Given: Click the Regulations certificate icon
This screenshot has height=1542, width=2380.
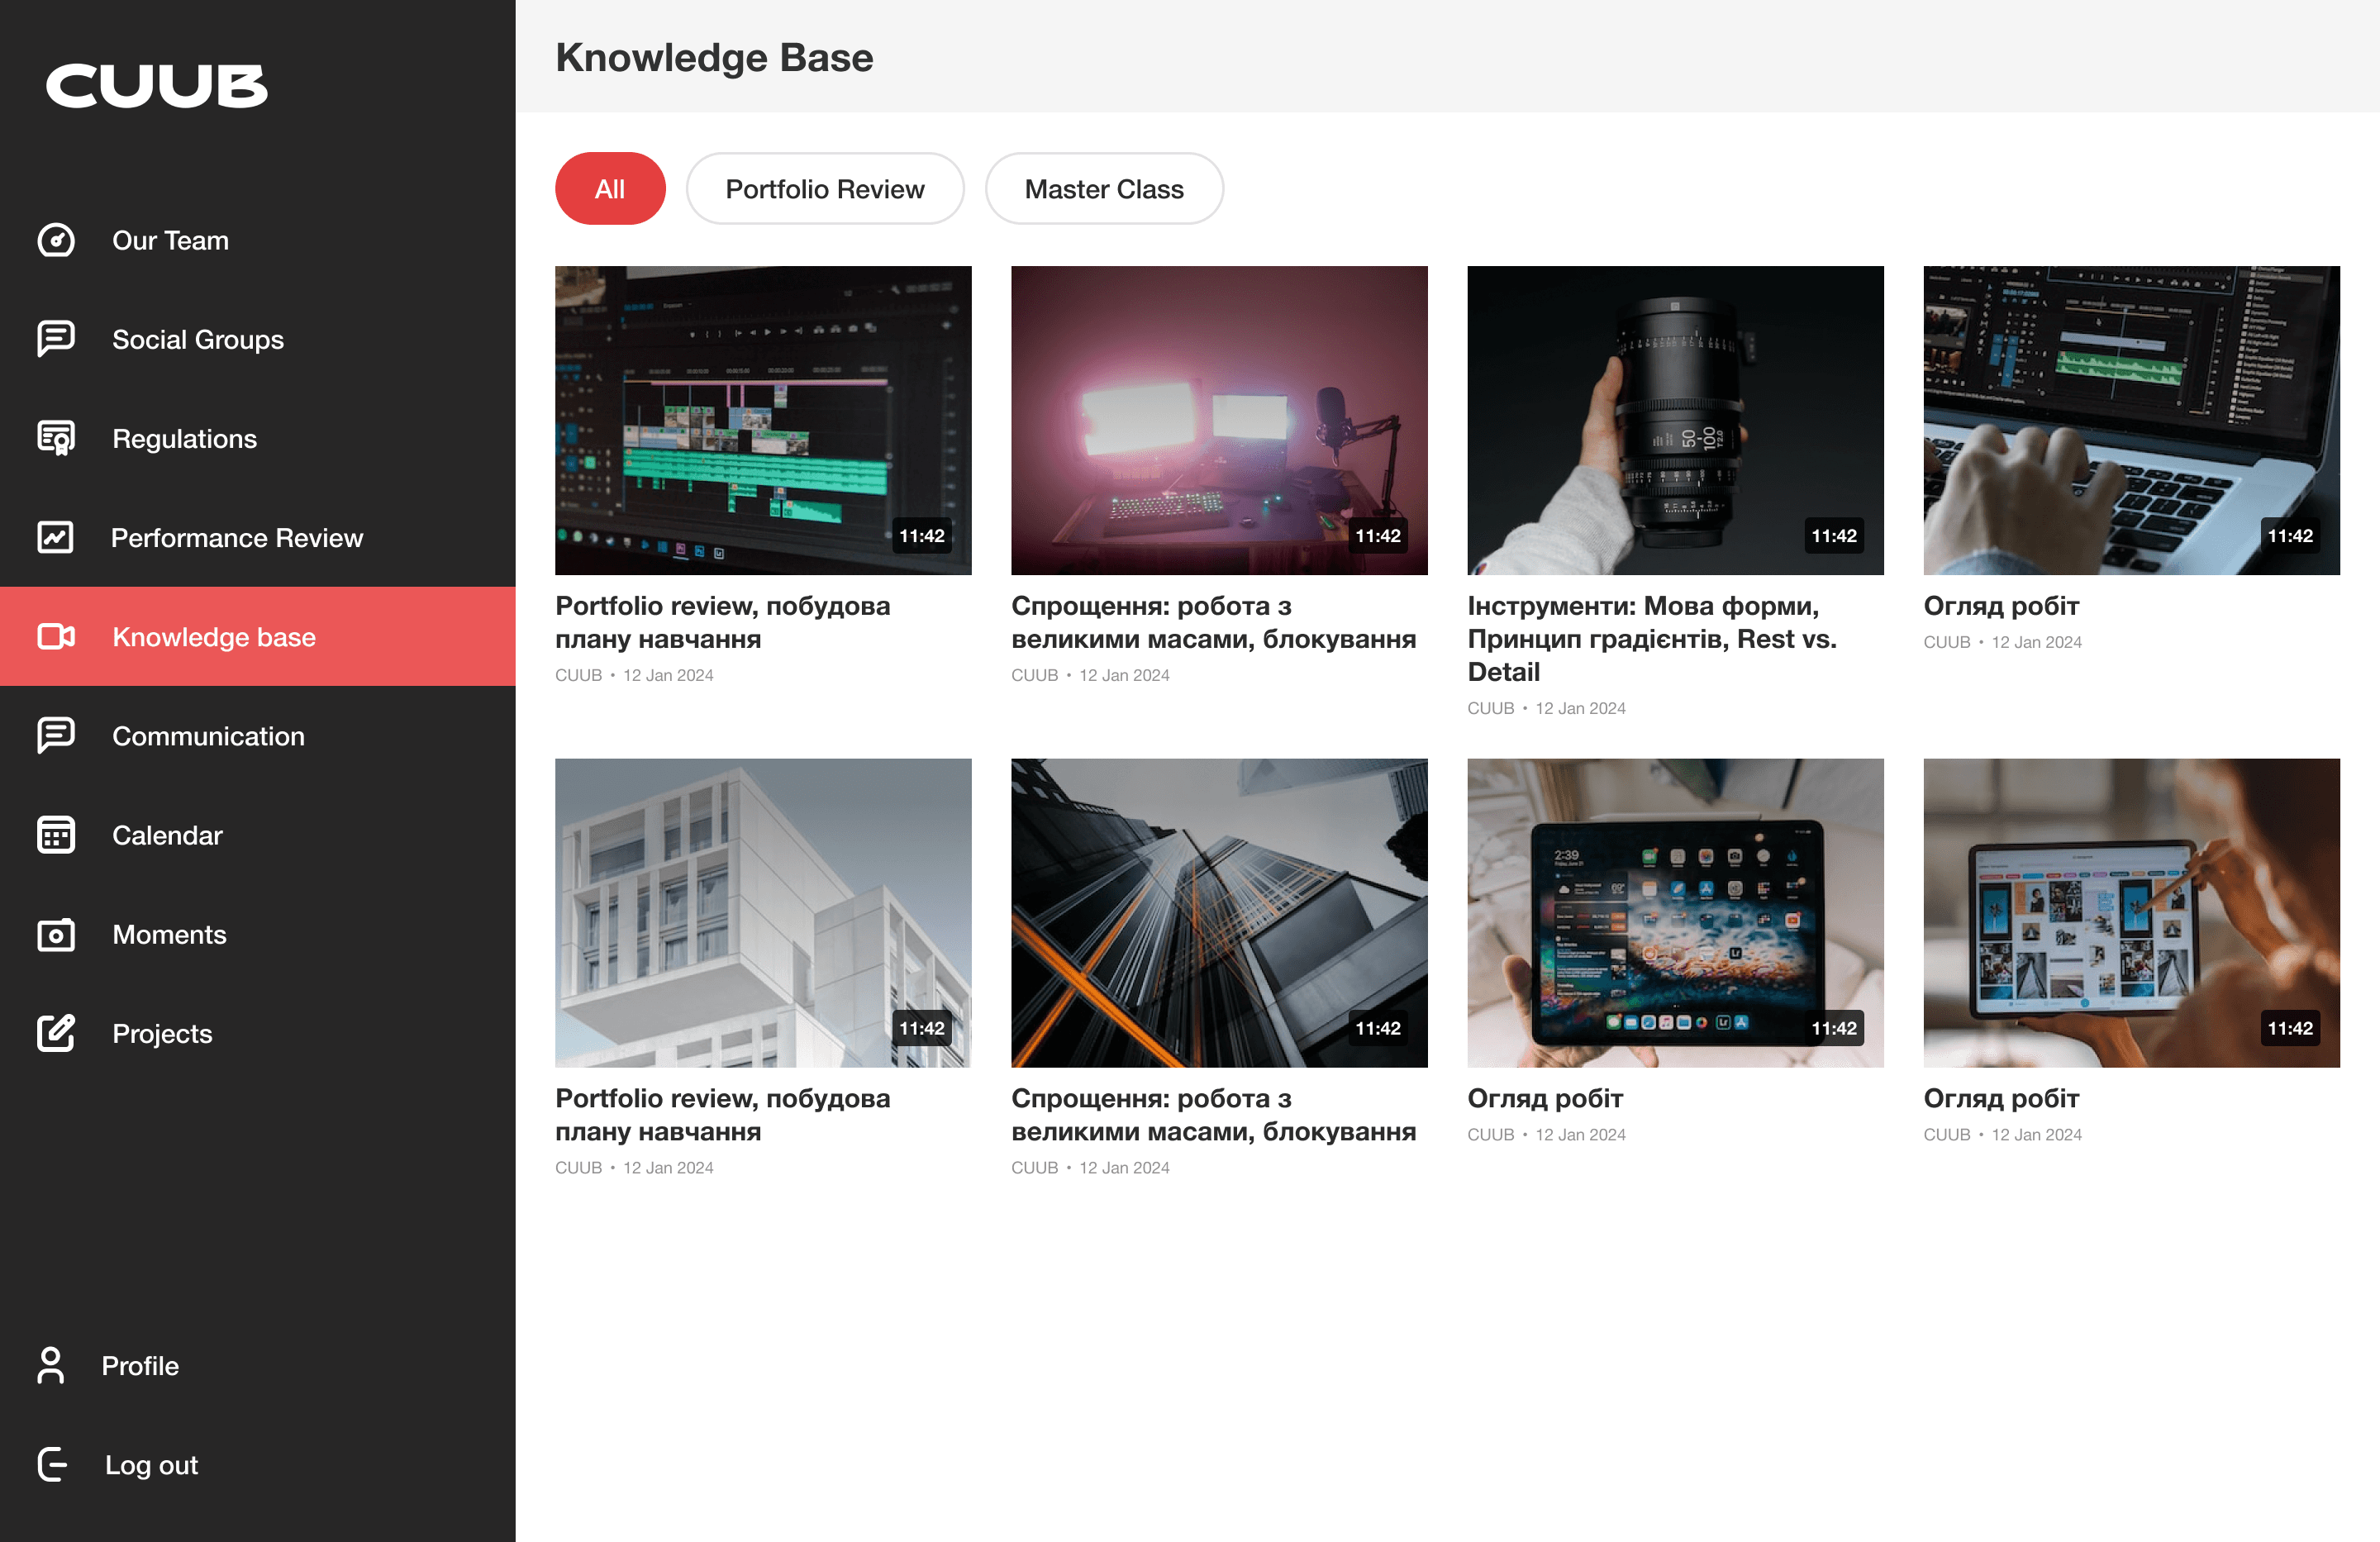Looking at the screenshot, I should 56,438.
